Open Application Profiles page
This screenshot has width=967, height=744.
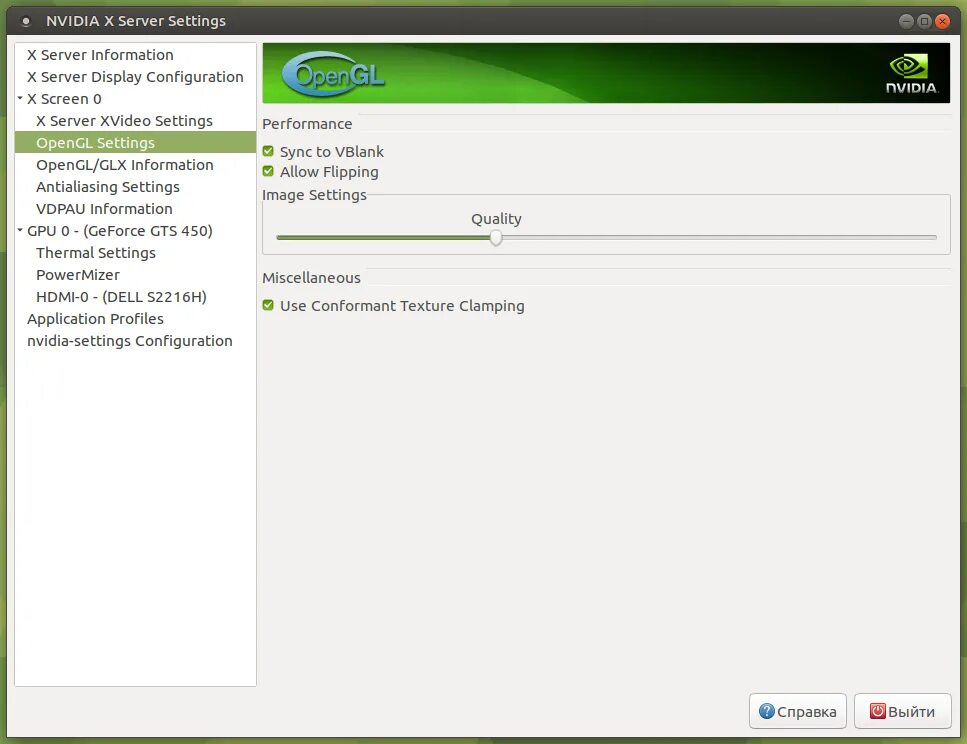(x=95, y=319)
